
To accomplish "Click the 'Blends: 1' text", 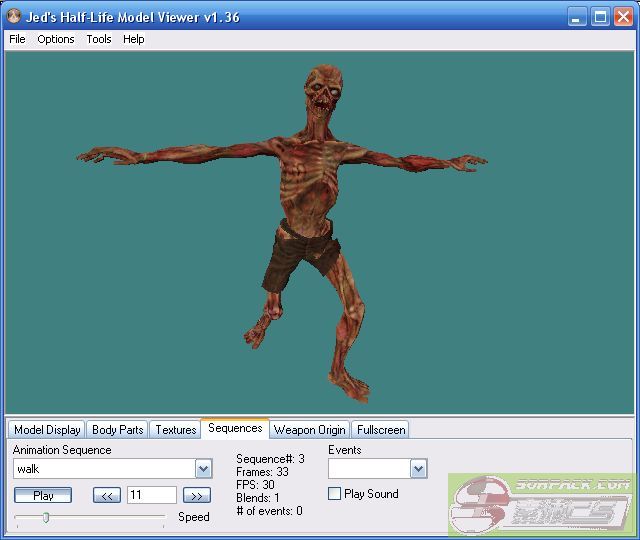I will click(258, 498).
